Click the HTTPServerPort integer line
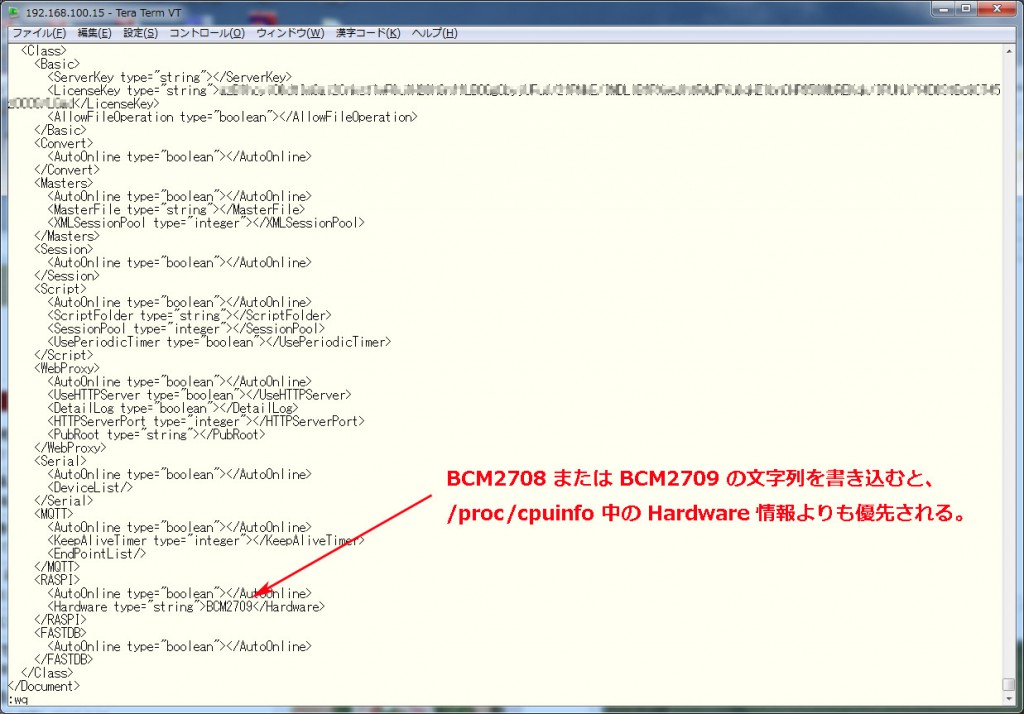 pyautogui.click(x=206, y=421)
